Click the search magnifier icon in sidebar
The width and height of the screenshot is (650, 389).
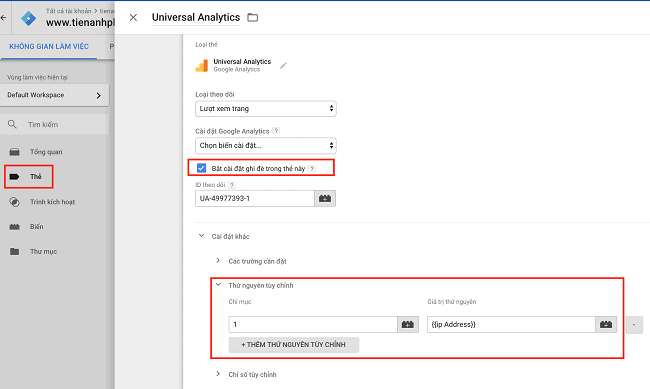[12, 124]
